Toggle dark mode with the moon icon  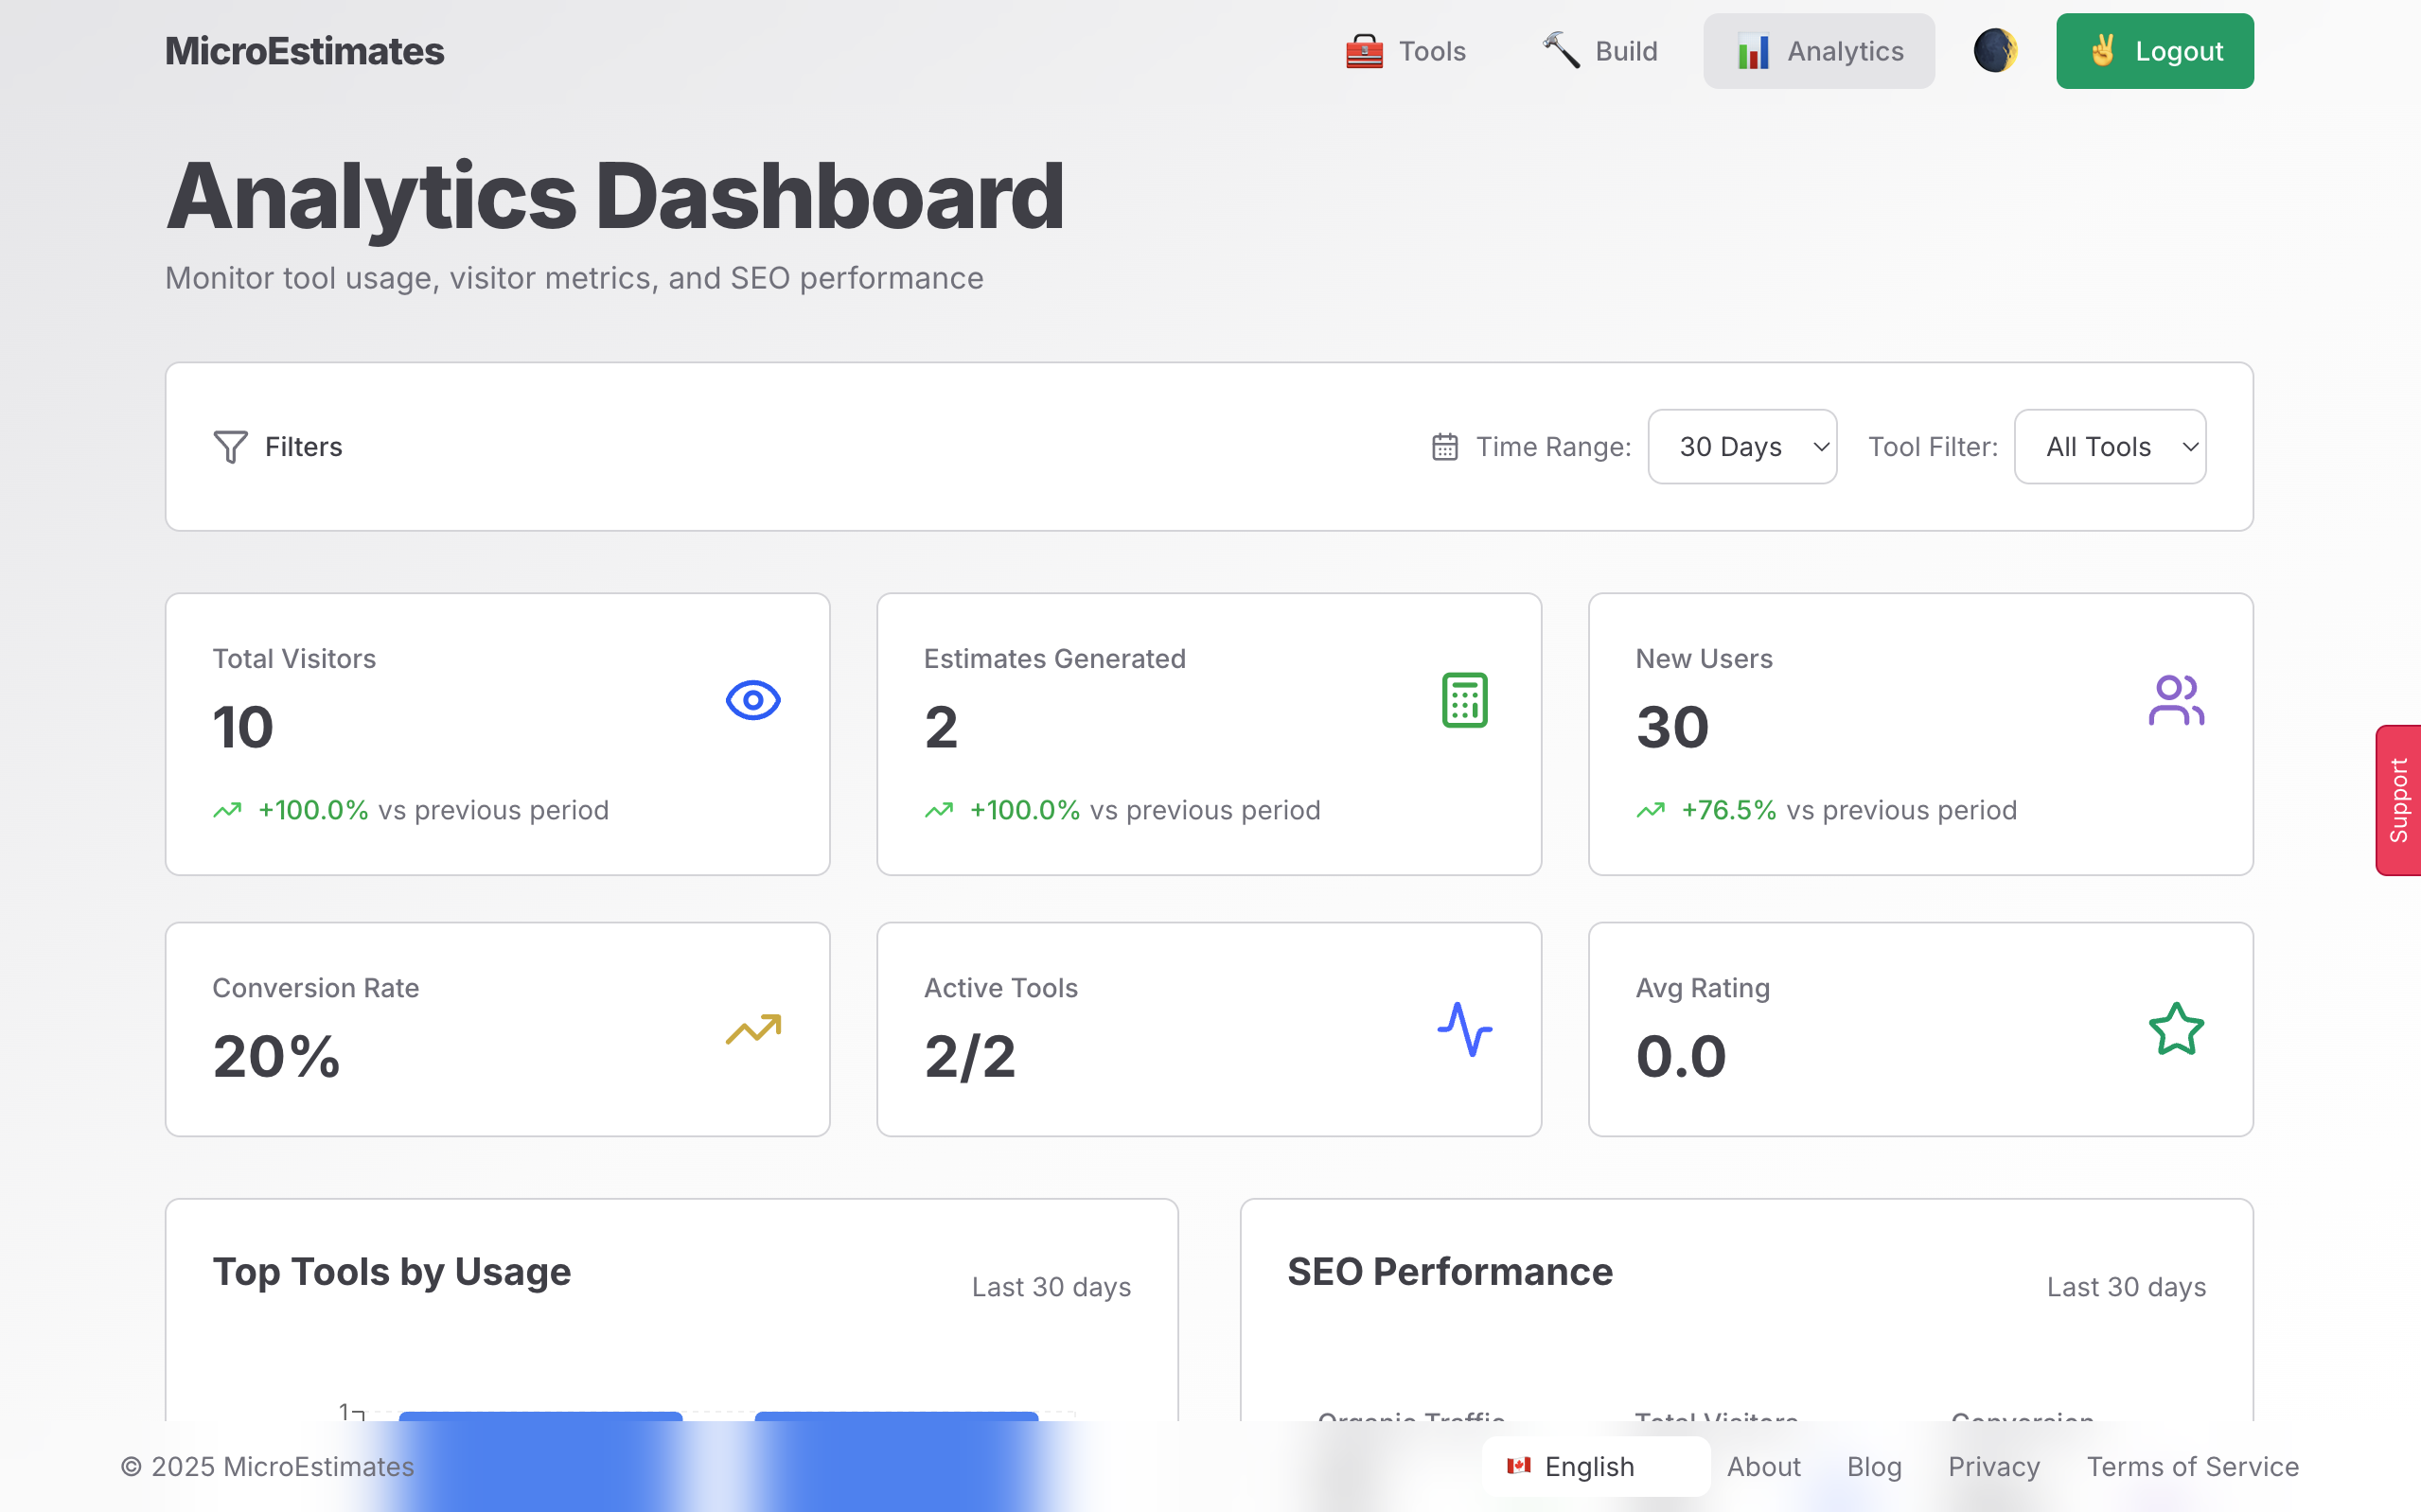click(x=1994, y=51)
